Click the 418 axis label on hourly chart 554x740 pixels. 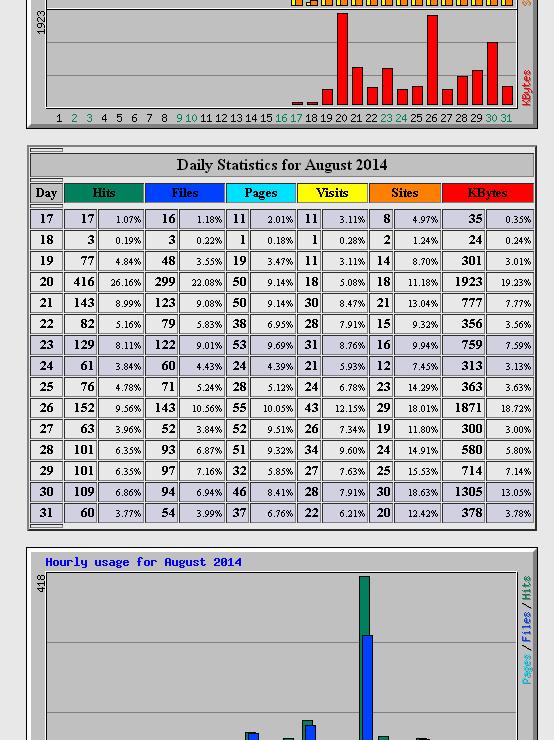41,583
